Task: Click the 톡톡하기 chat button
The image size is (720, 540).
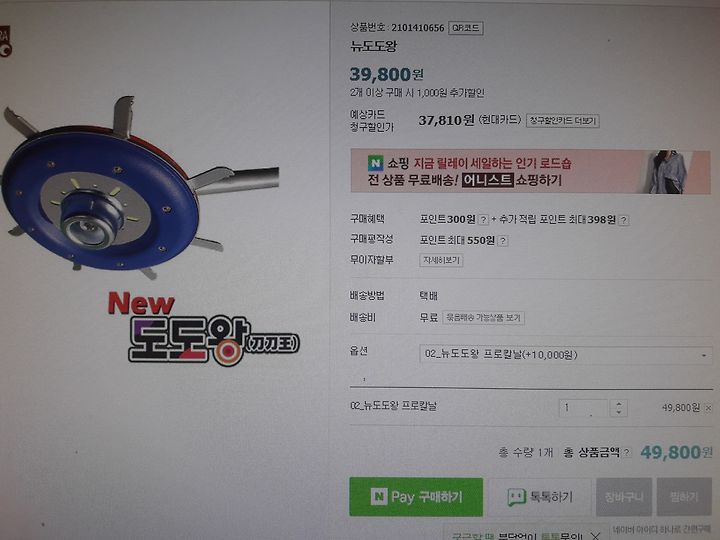Action: (x=540, y=497)
